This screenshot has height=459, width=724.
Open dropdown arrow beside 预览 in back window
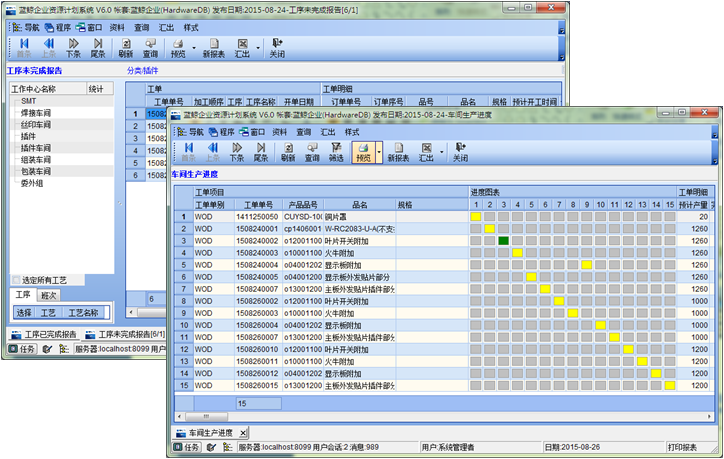pyautogui.click(x=194, y=48)
